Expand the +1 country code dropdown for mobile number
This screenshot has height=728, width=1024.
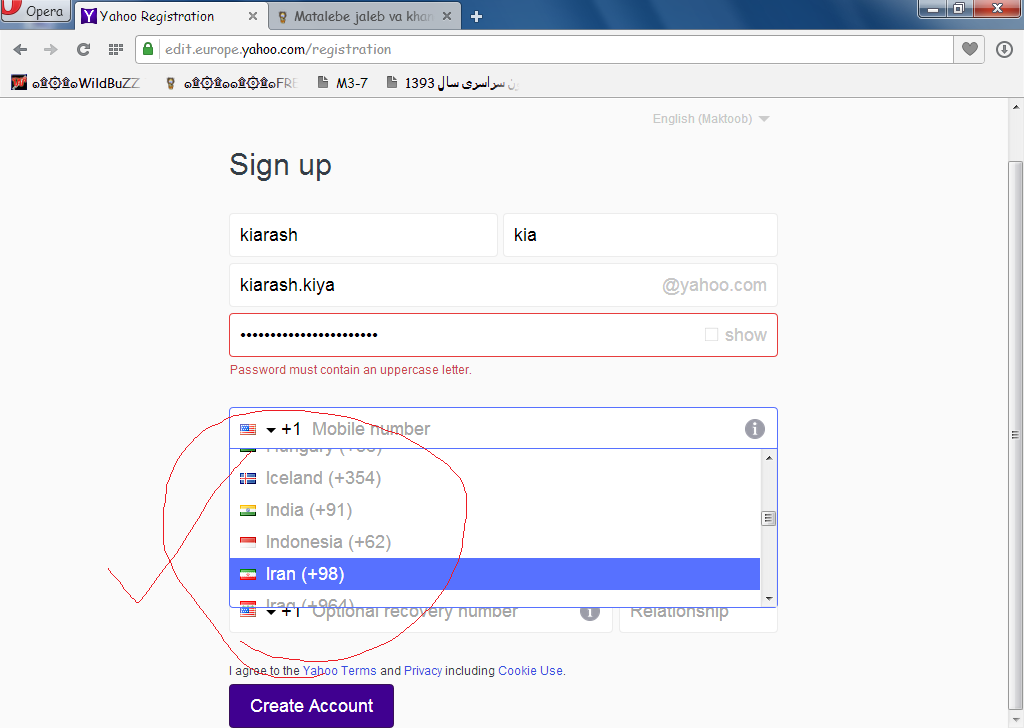(283, 429)
